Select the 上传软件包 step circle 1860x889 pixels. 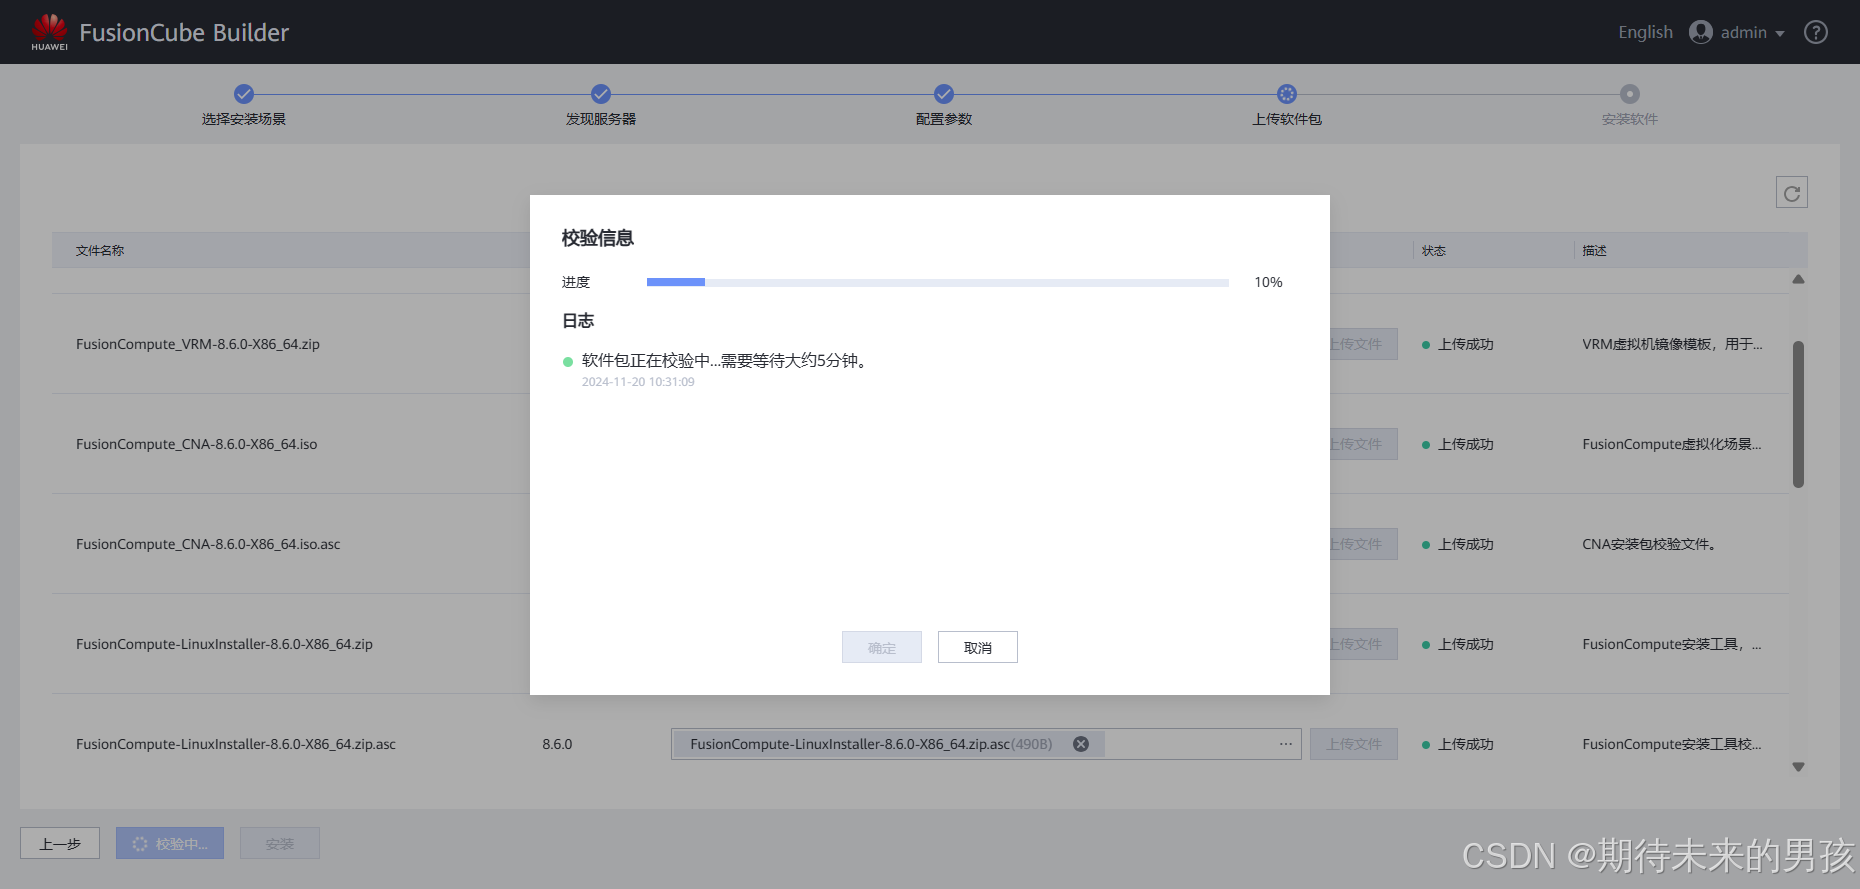click(1287, 94)
